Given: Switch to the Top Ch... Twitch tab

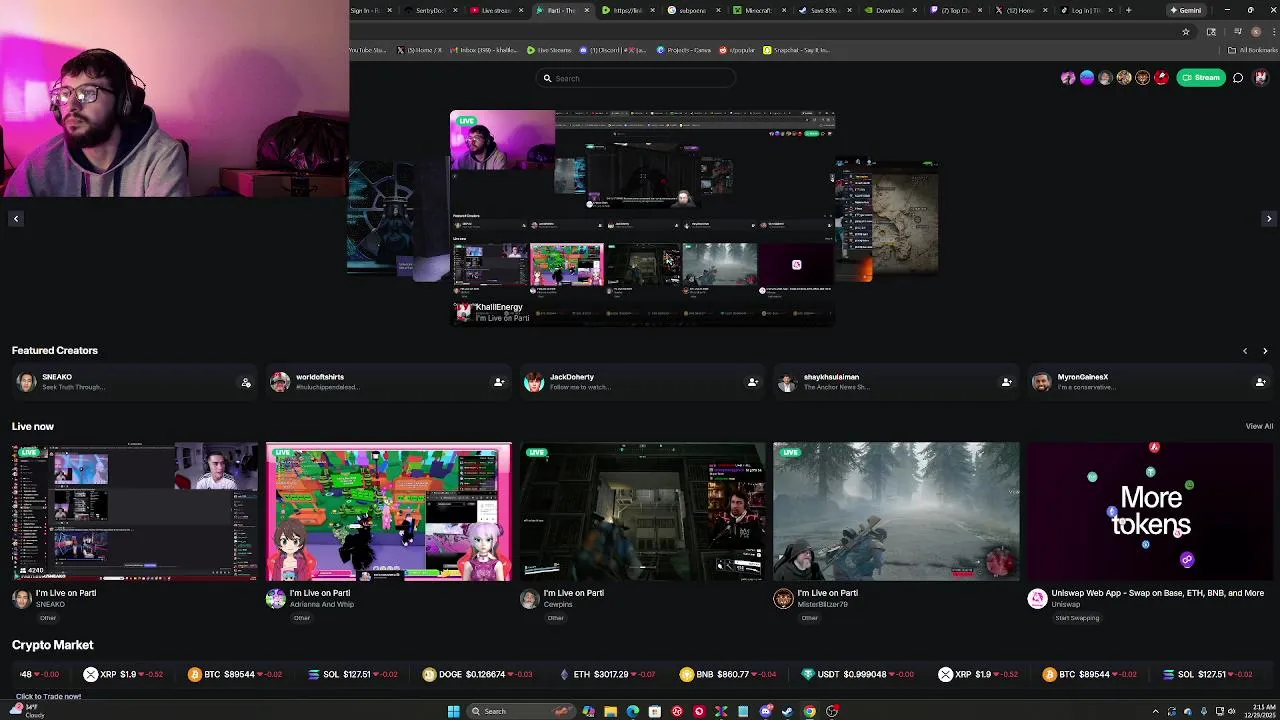Looking at the screenshot, I should point(956,10).
